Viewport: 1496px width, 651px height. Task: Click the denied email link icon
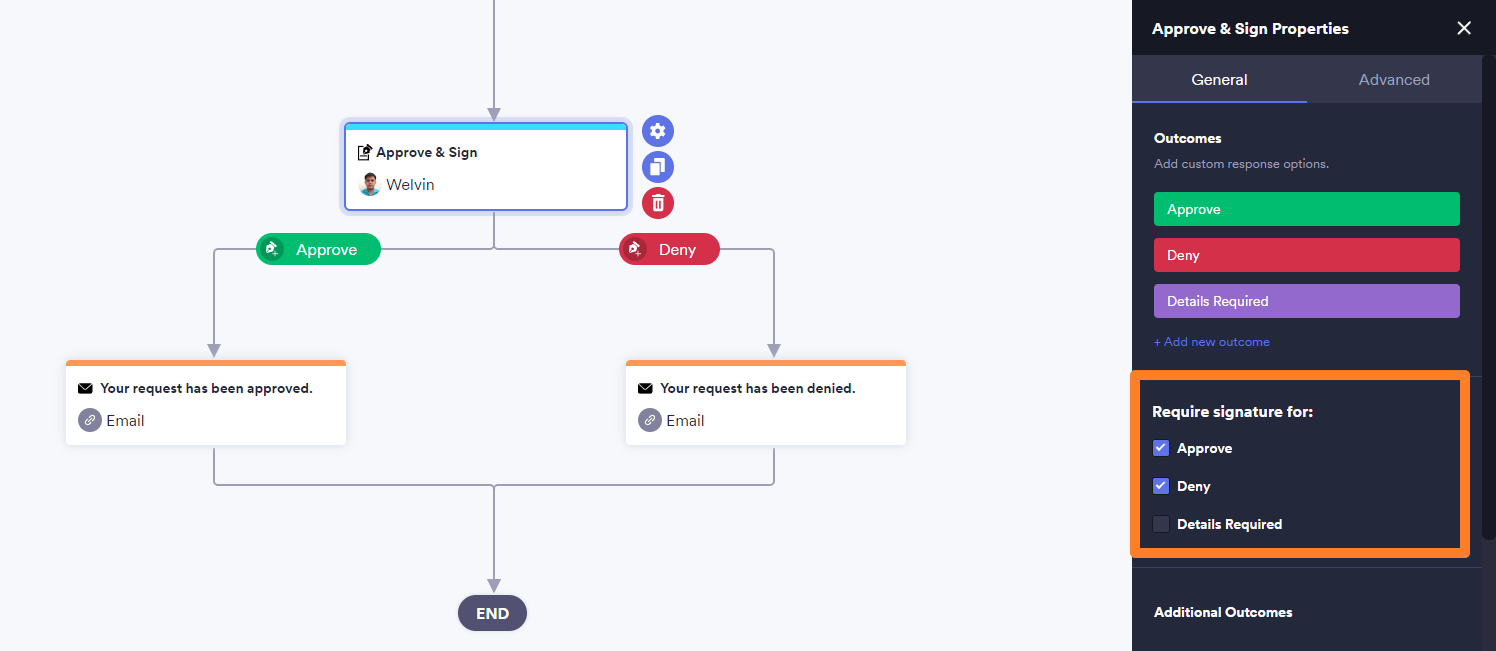650,420
